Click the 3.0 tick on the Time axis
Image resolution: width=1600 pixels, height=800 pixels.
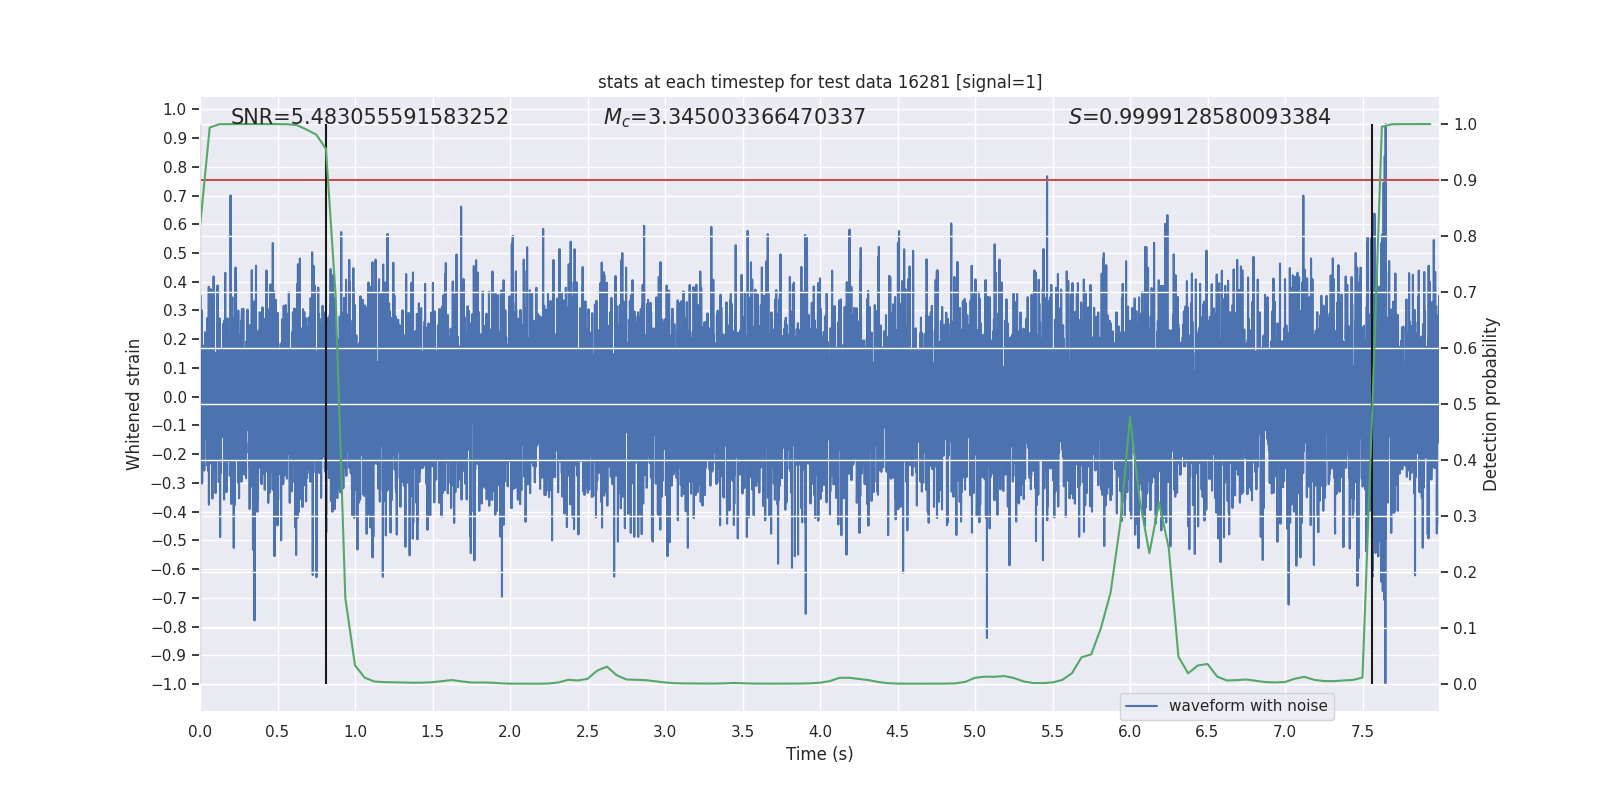(x=665, y=731)
